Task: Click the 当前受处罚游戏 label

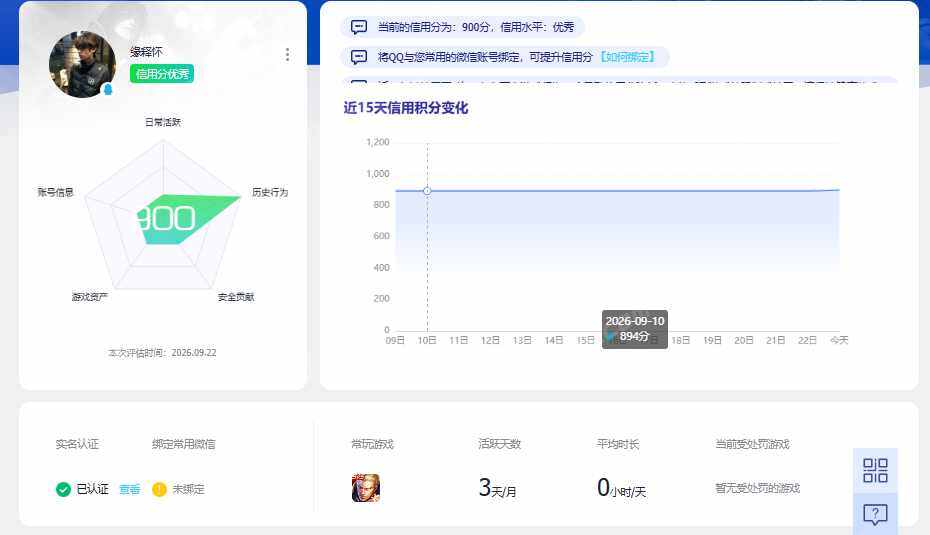Action: click(752, 444)
